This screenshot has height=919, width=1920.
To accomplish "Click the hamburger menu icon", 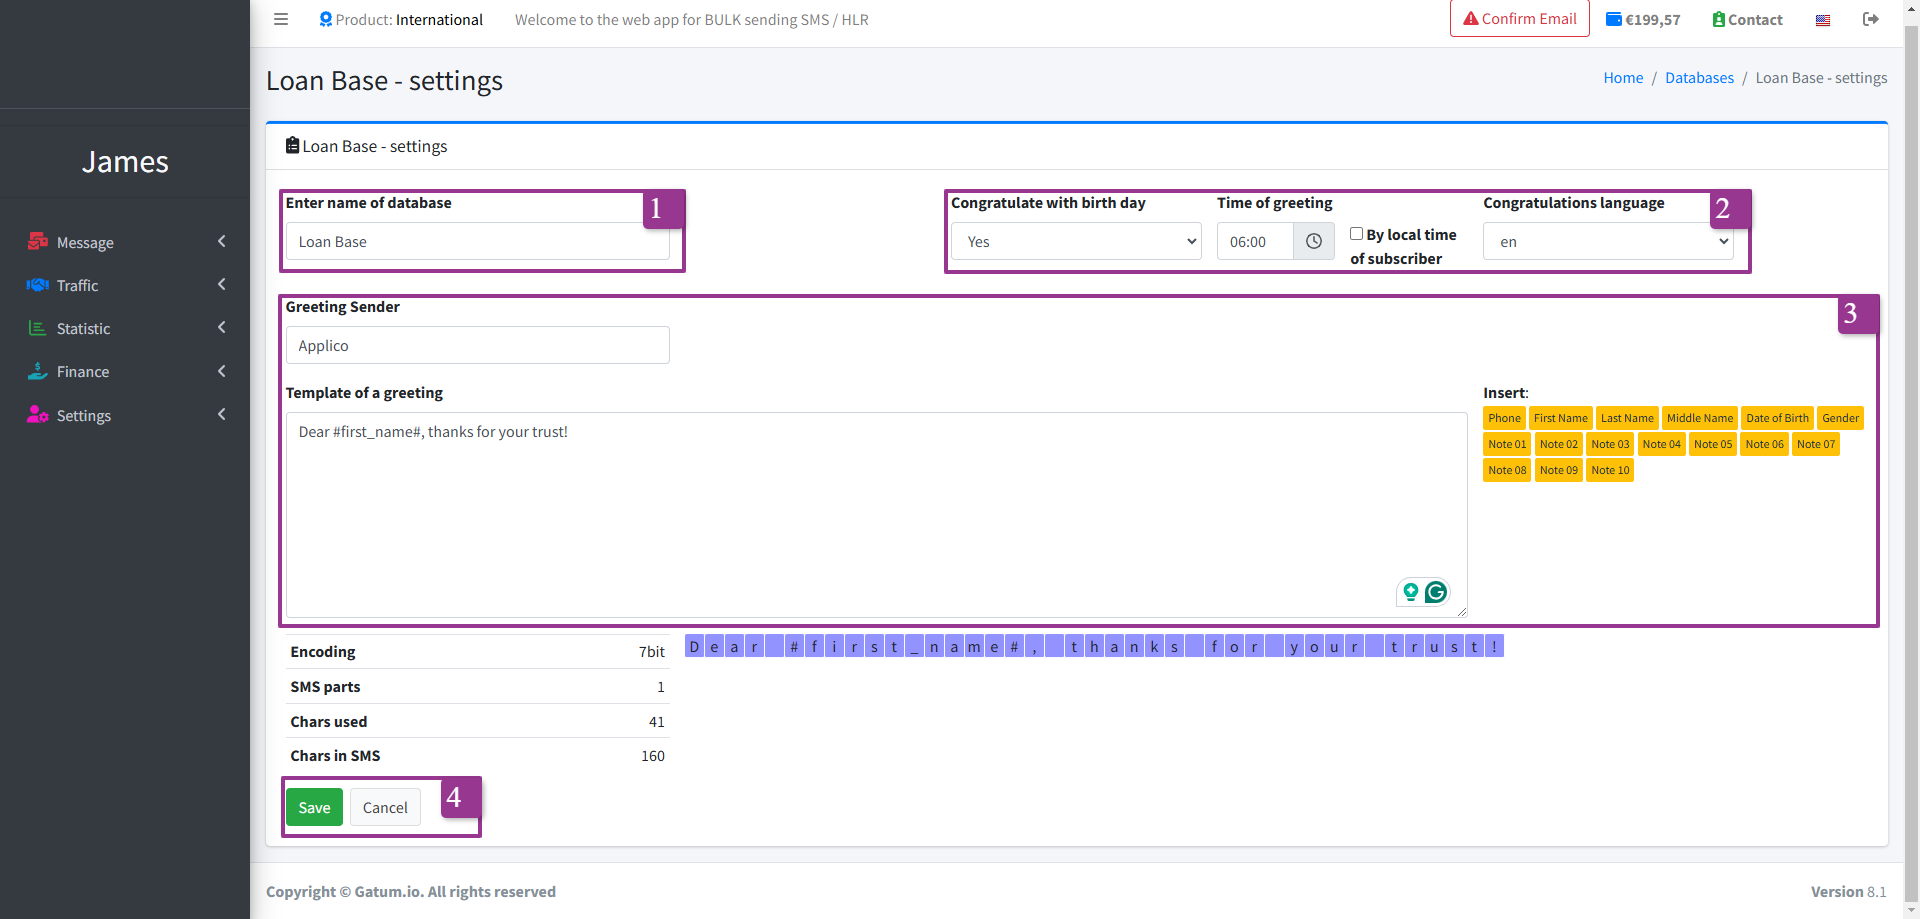I will pos(280,19).
